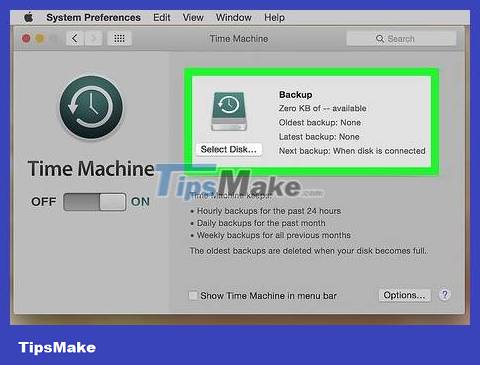Screen dimensions: 480x365
Task: Open the Apple menu
Action: click(29, 17)
